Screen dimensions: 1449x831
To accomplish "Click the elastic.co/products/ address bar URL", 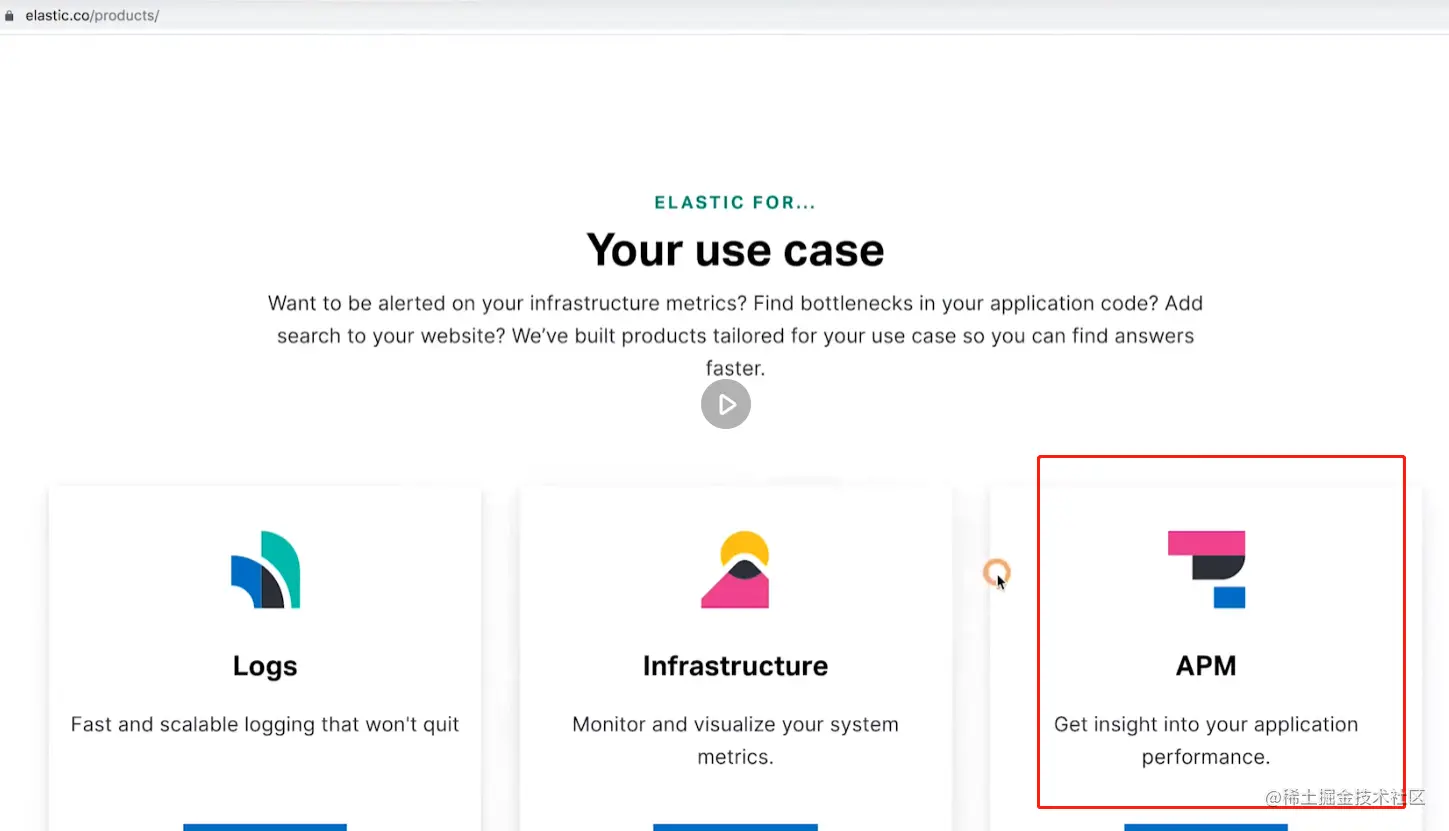I will (x=92, y=16).
